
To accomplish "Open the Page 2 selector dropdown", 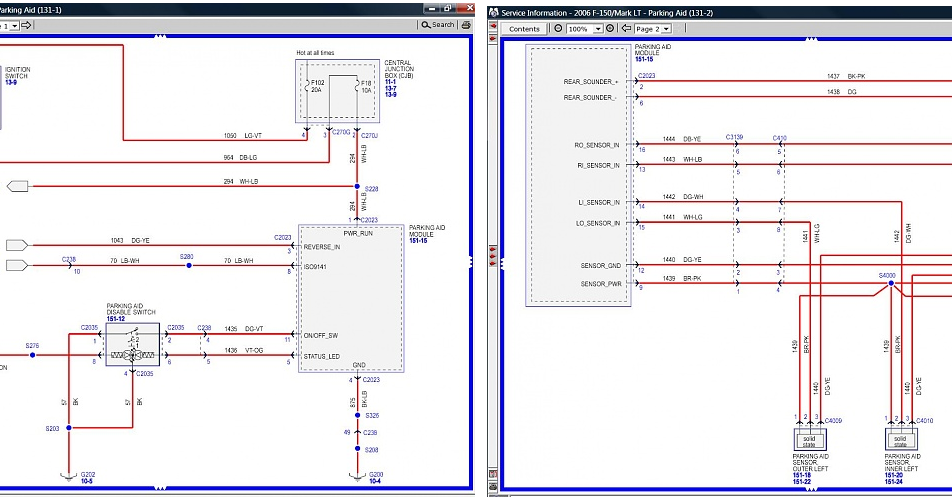I will coord(666,29).
